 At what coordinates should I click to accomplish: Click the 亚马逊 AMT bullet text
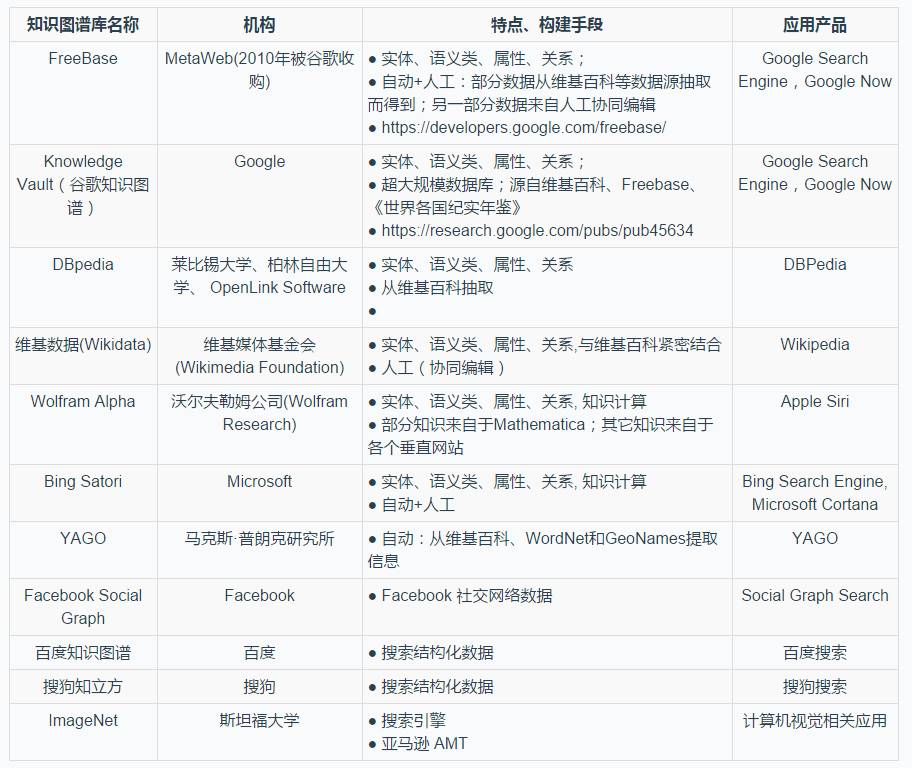coord(425,744)
